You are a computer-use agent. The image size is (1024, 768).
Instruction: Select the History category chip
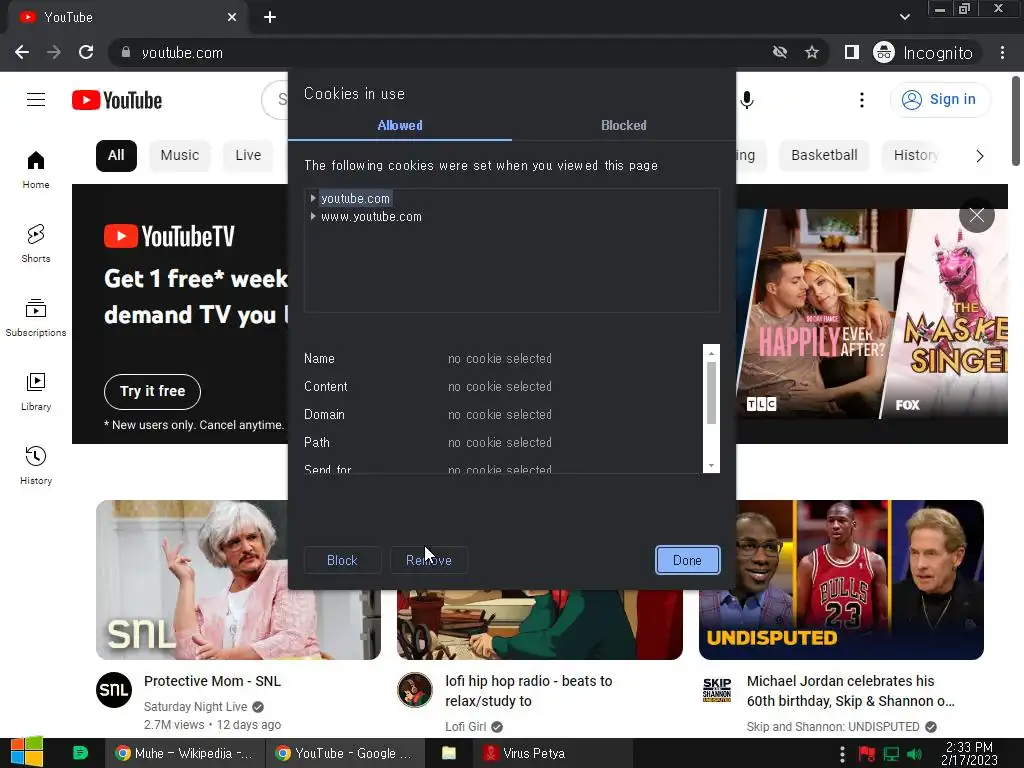[x=916, y=155]
